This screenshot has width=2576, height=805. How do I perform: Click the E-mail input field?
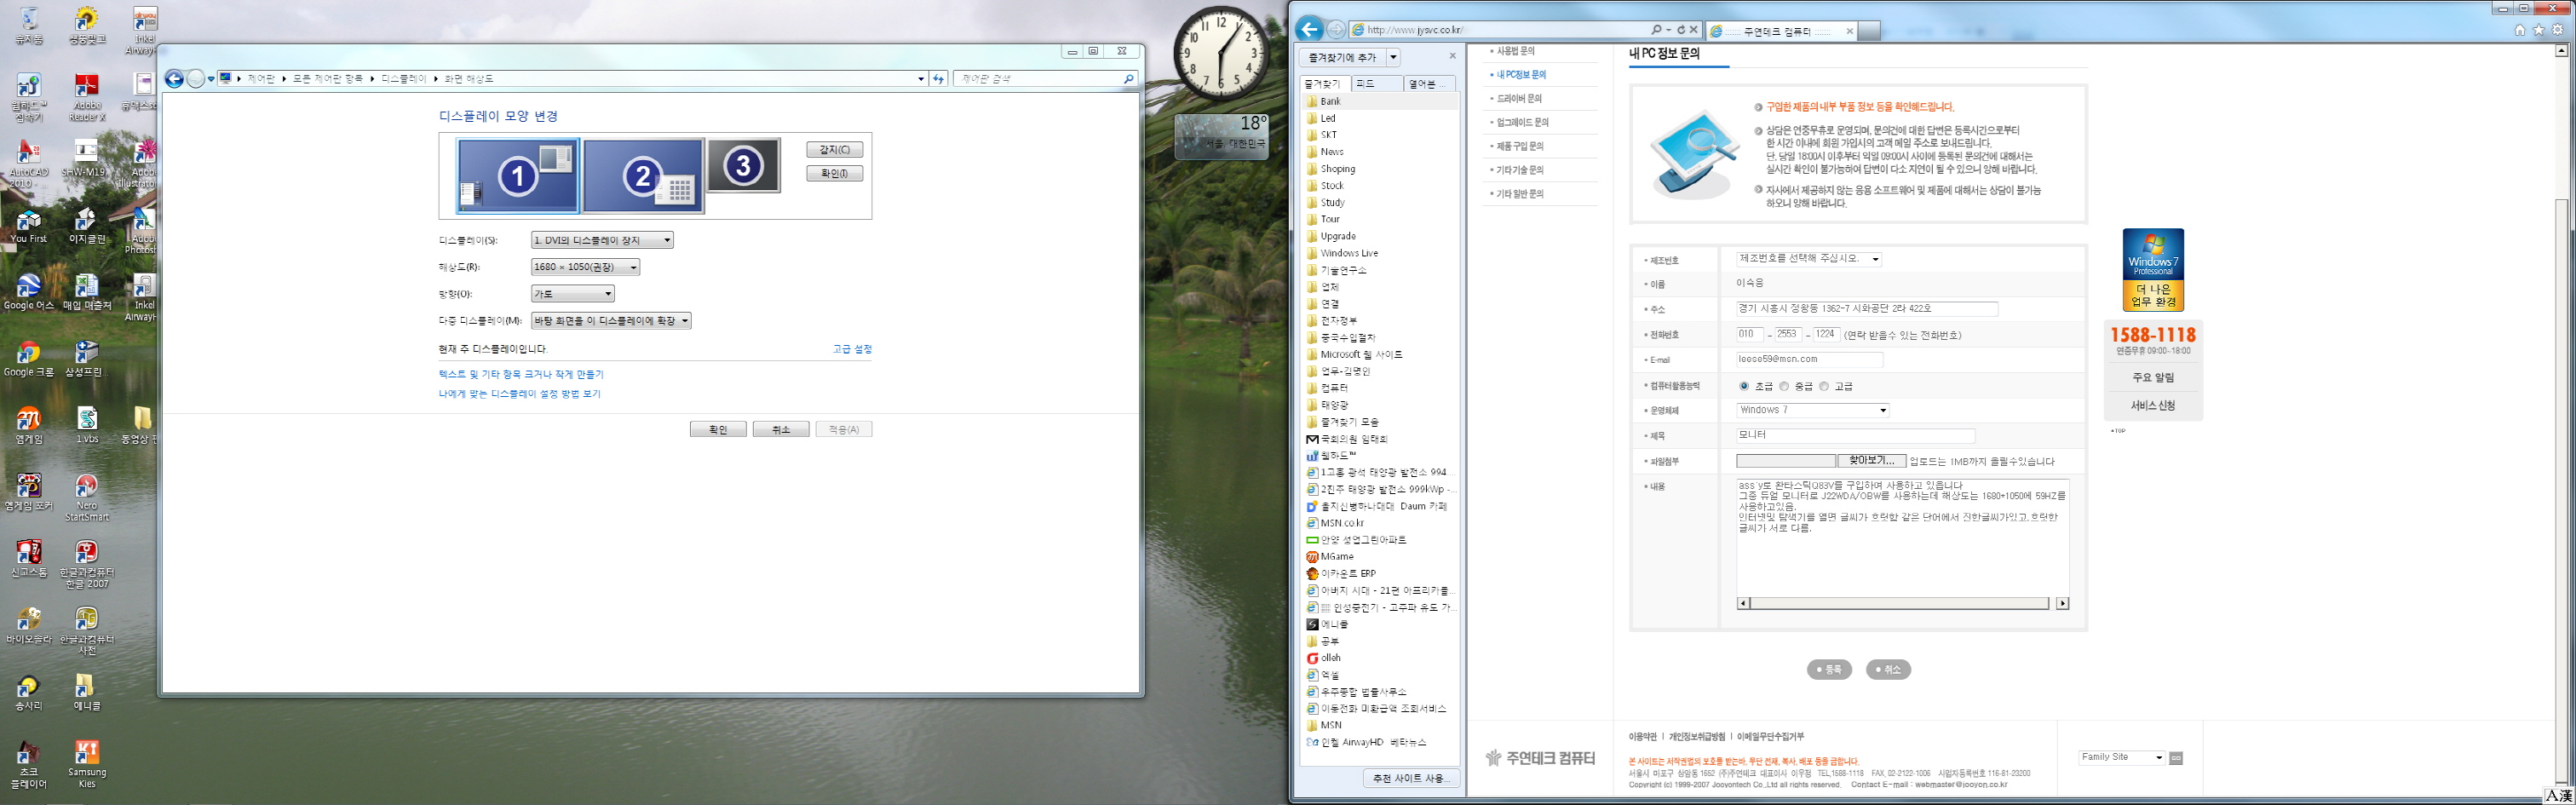[1809, 359]
